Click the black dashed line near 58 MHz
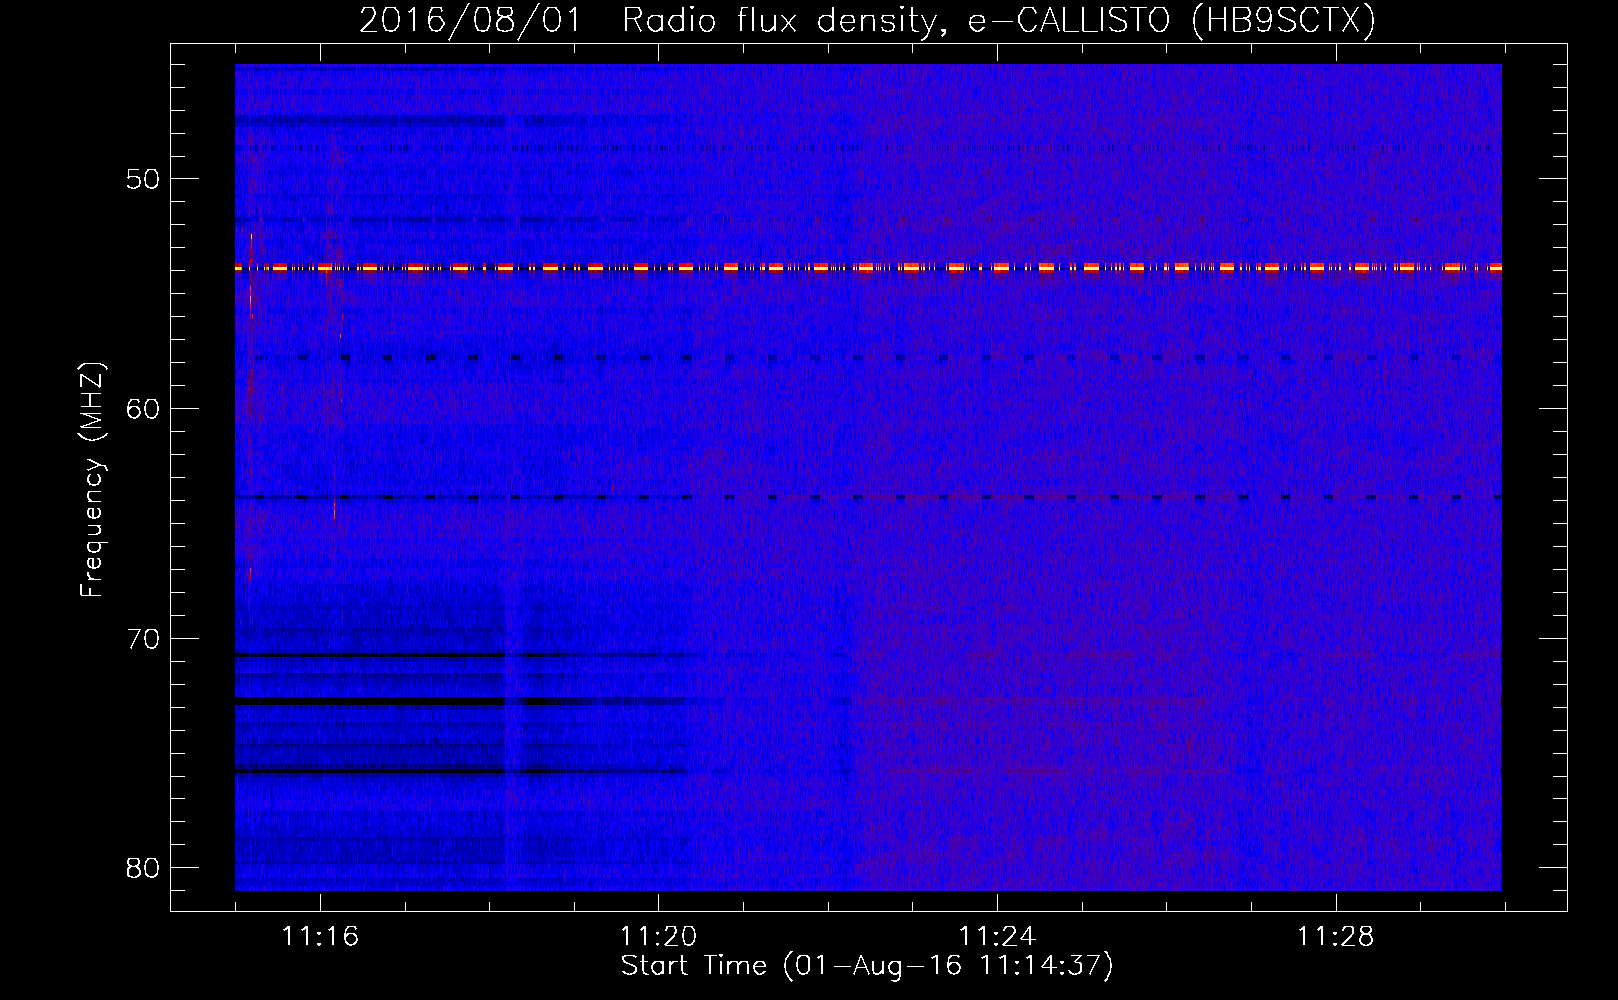This screenshot has height=1000, width=1618. [x=868, y=357]
